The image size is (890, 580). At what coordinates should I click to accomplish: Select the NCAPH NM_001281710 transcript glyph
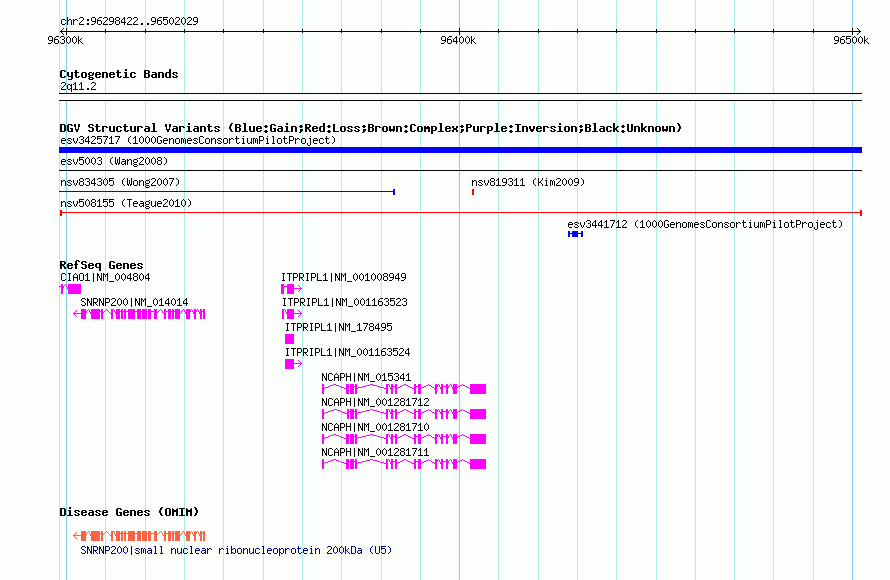(404, 439)
